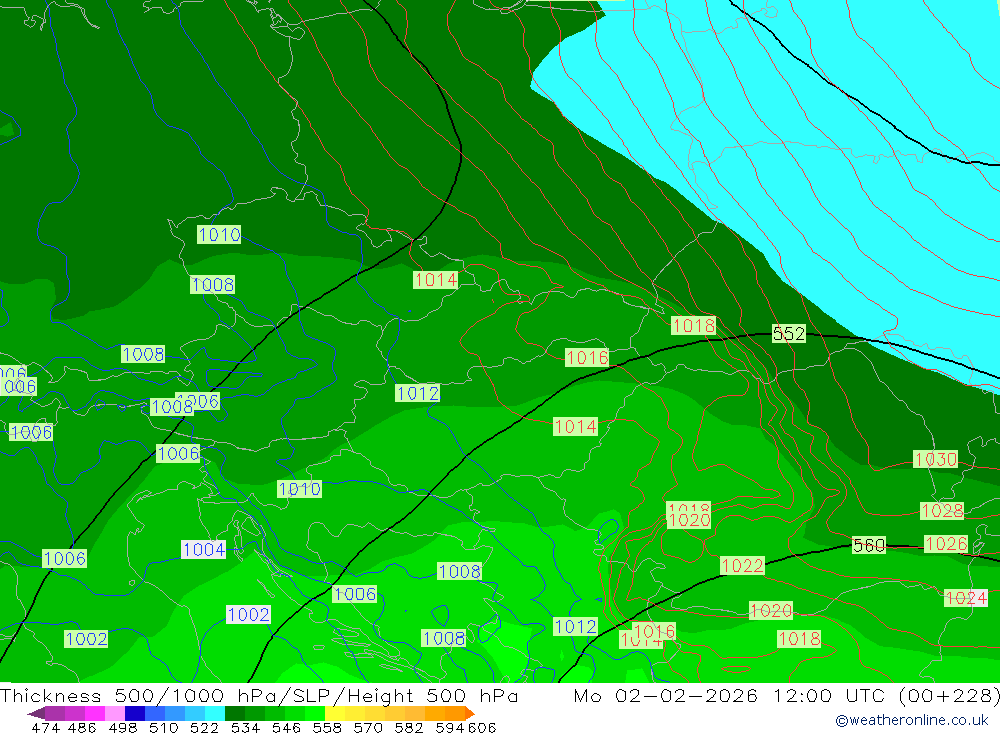The height and width of the screenshot is (733, 1000).
Task: Click the 1028 pressure label
Action: click(x=942, y=511)
